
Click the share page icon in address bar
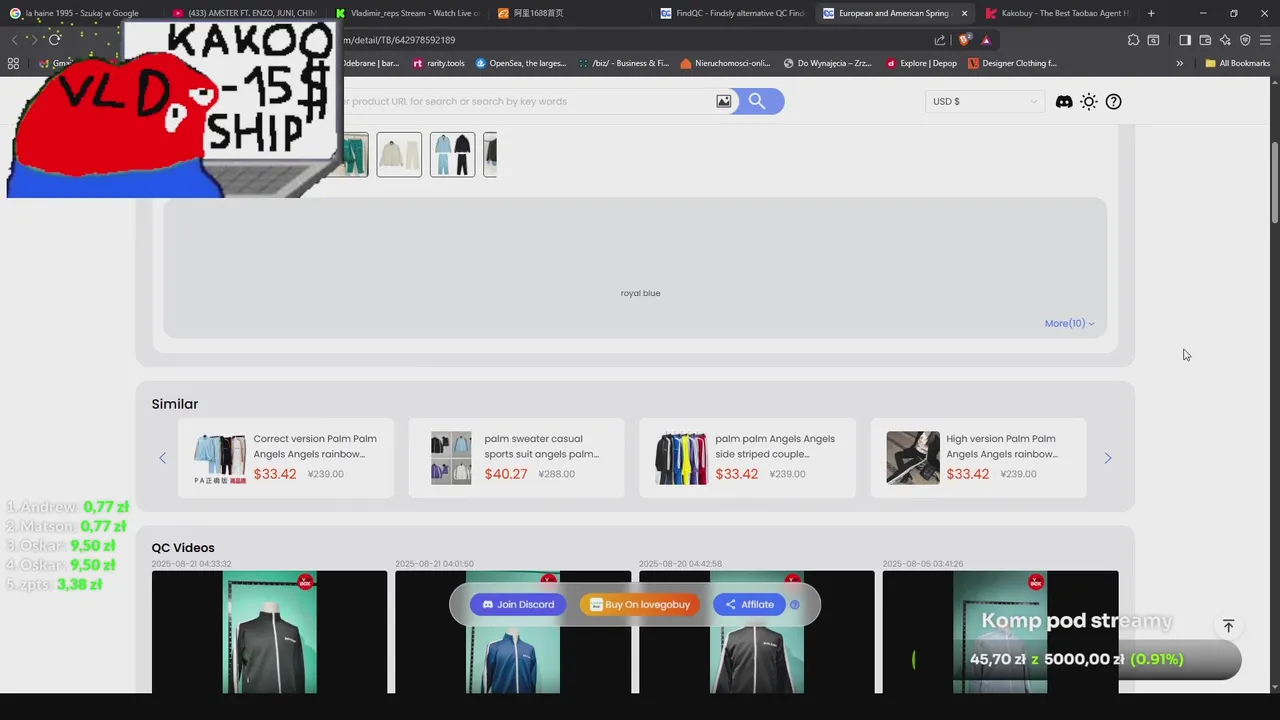940,40
